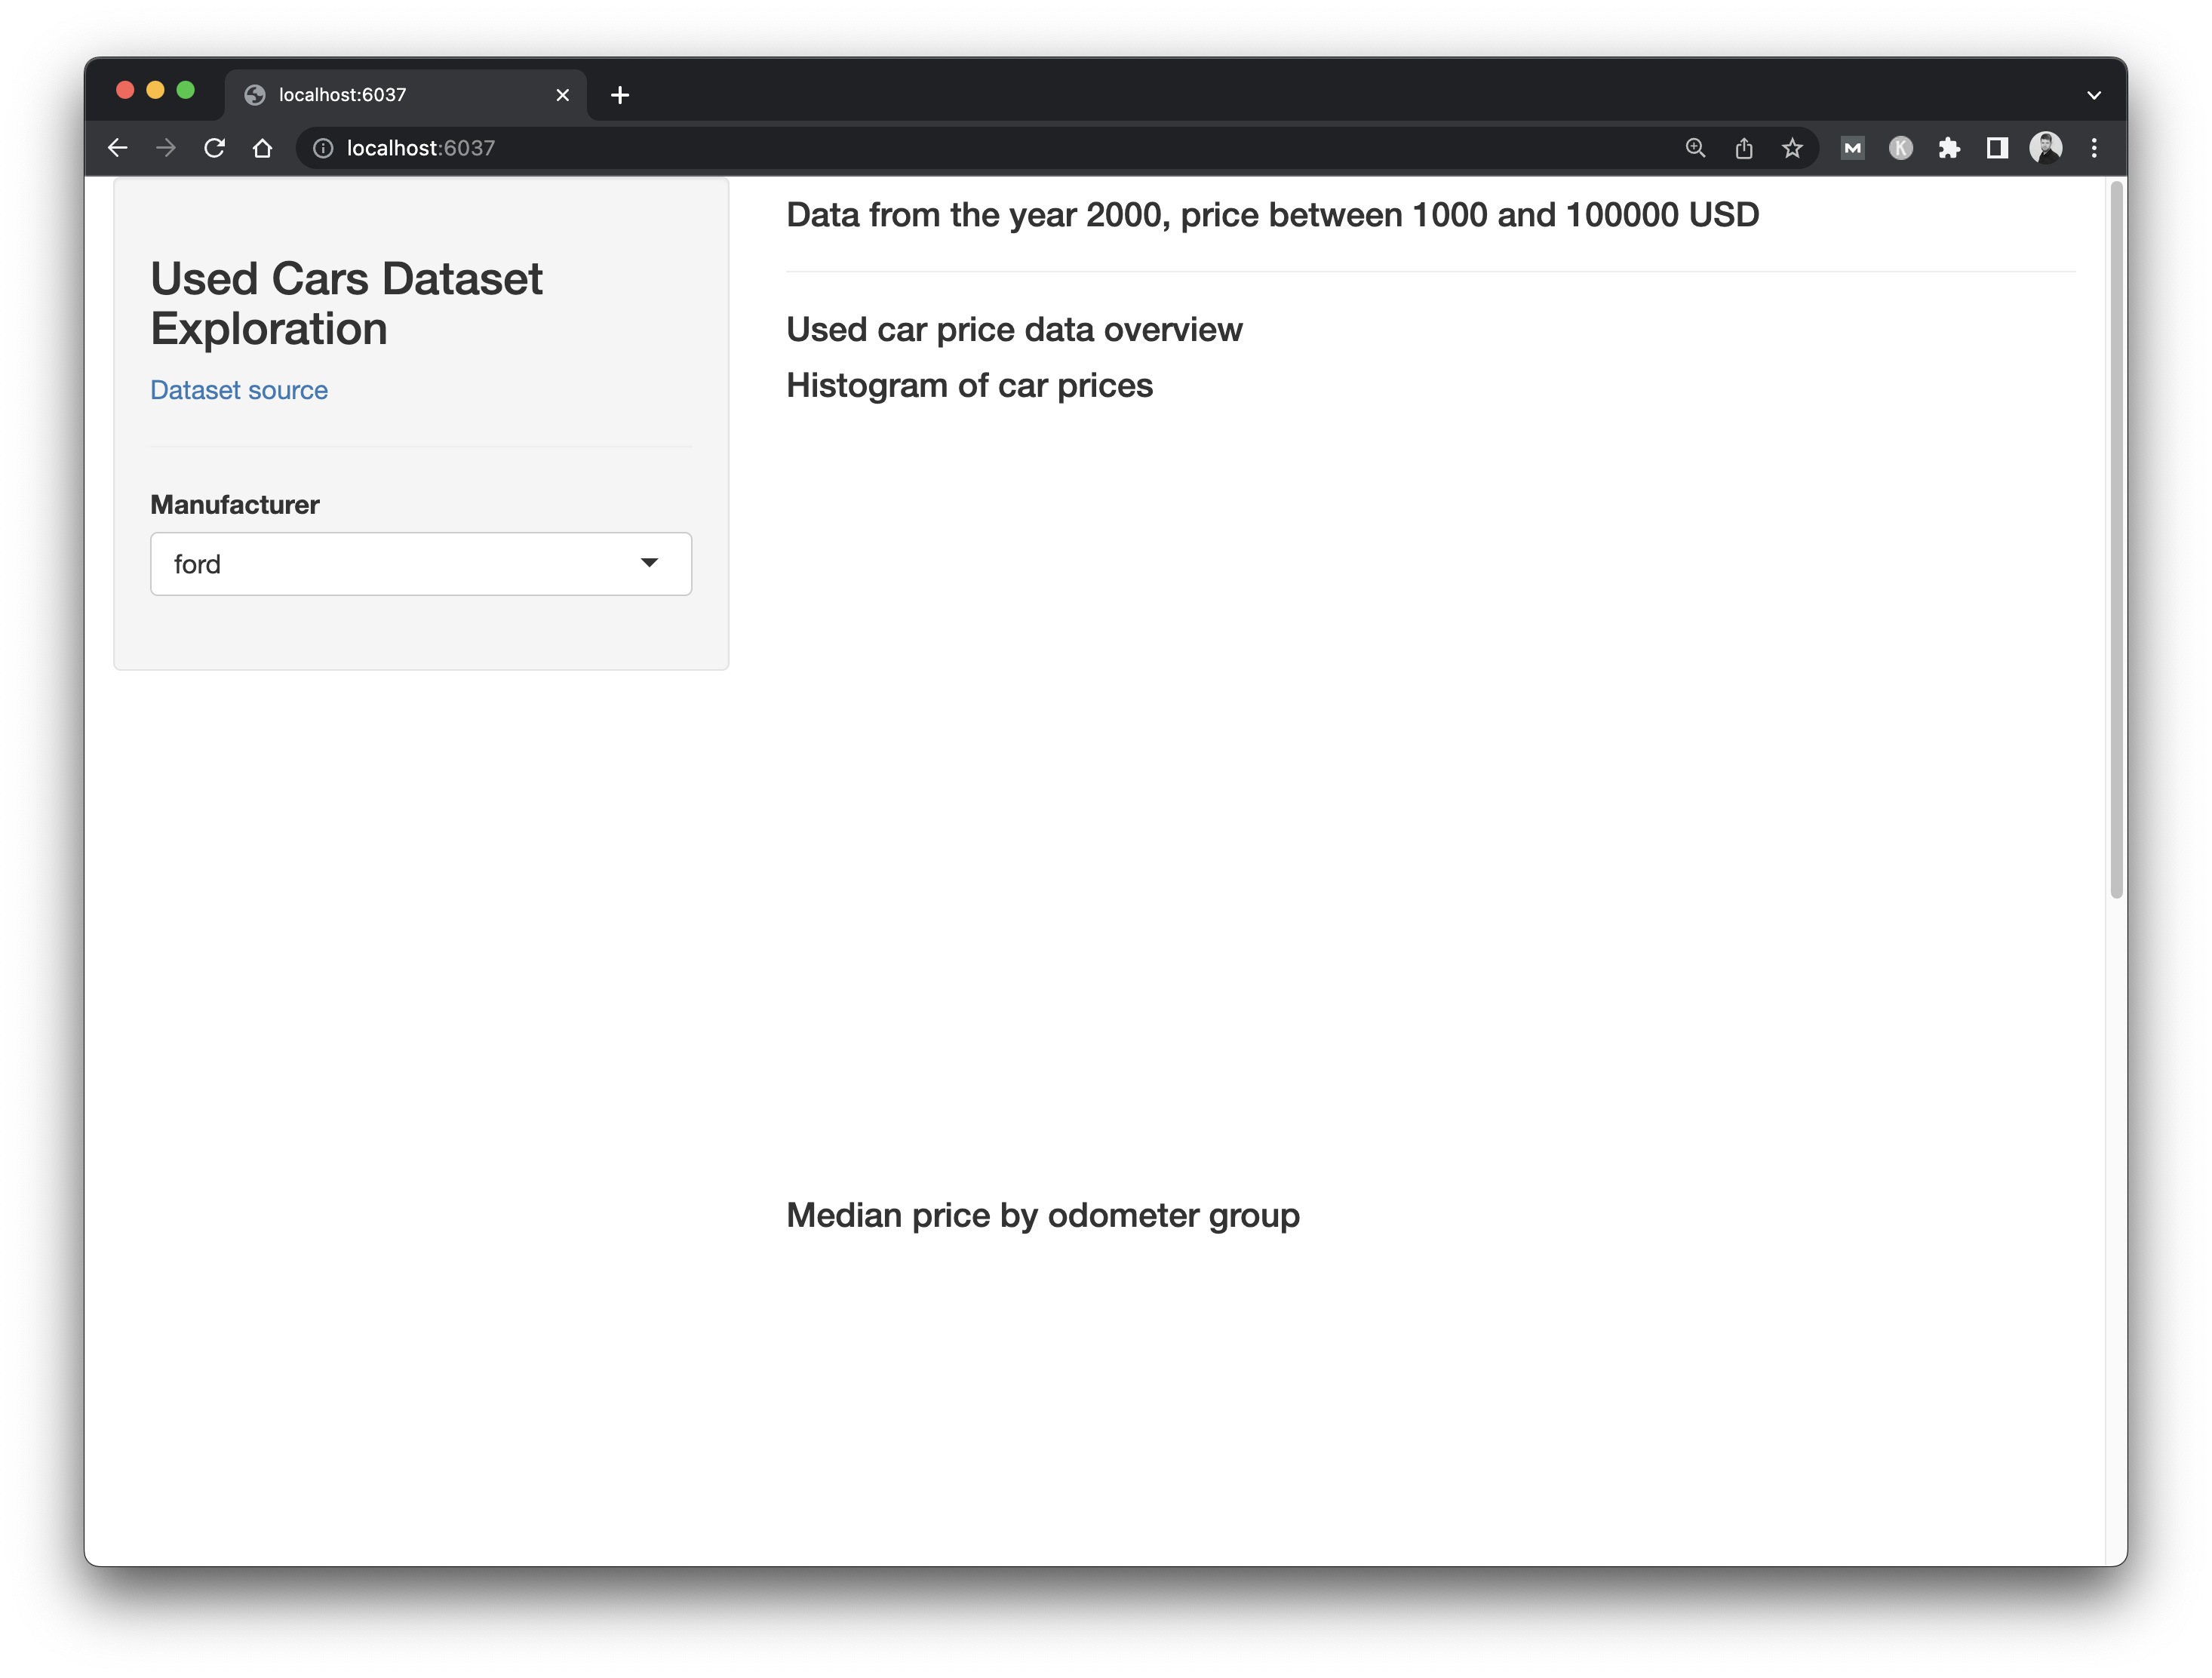Open a new tab with plus button
2212x1678 pixels.
pyautogui.click(x=620, y=95)
